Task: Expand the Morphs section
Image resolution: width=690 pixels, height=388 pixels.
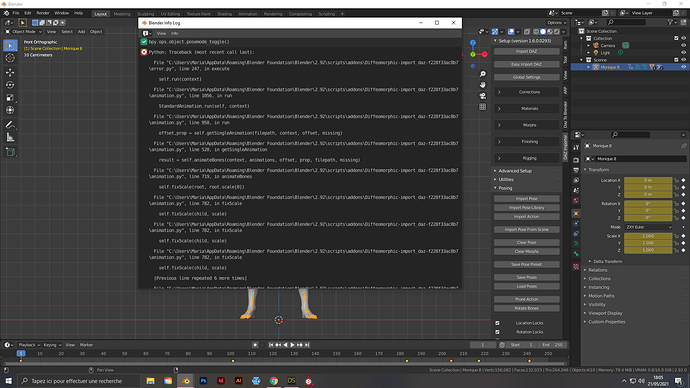Action: [x=527, y=125]
